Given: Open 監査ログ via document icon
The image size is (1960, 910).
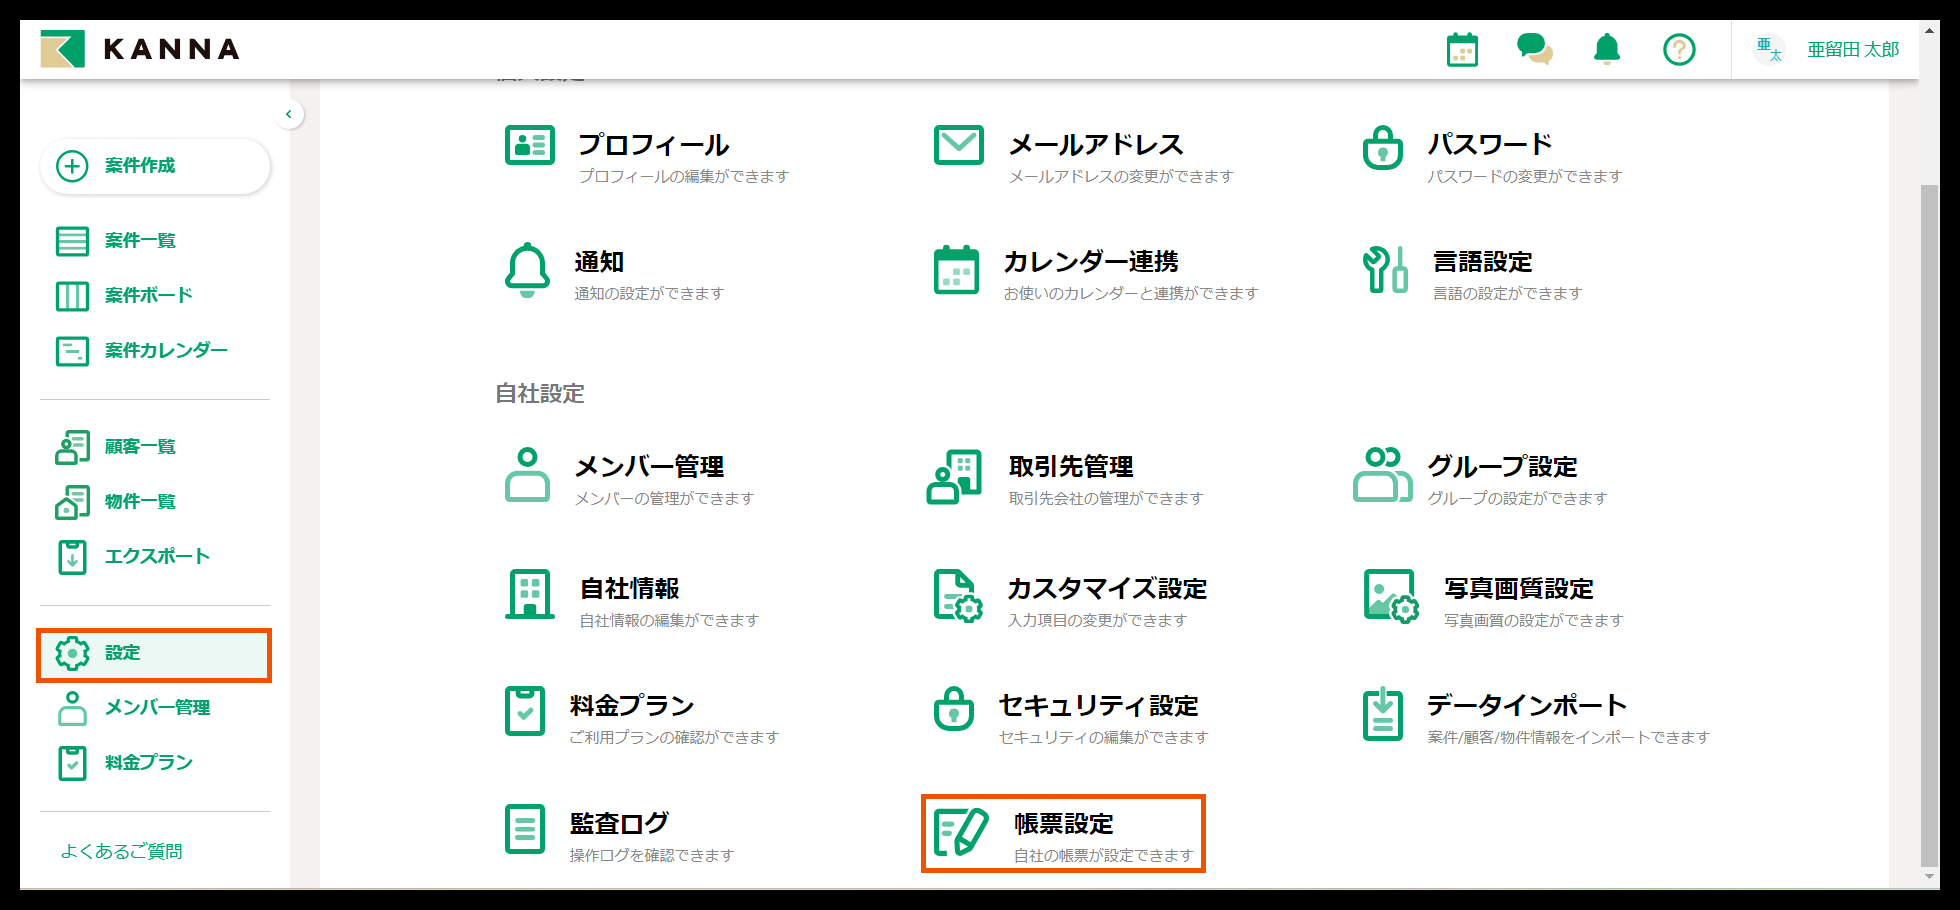Looking at the screenshot, I should (x=524, y=828).
